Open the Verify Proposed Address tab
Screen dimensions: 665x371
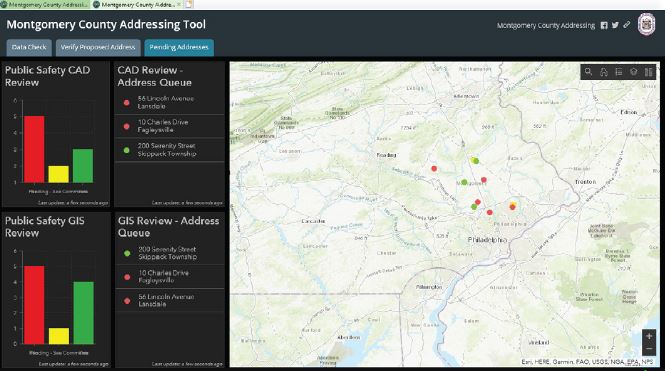[98, 47]
